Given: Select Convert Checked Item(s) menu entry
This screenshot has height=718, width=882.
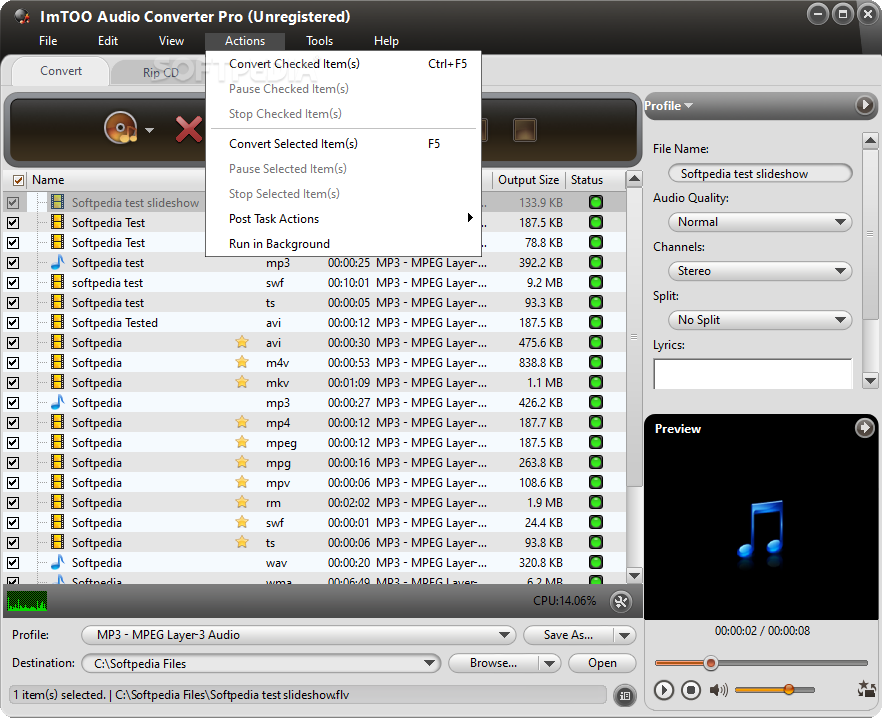Looking at the screenshot, I should [344, 64].
